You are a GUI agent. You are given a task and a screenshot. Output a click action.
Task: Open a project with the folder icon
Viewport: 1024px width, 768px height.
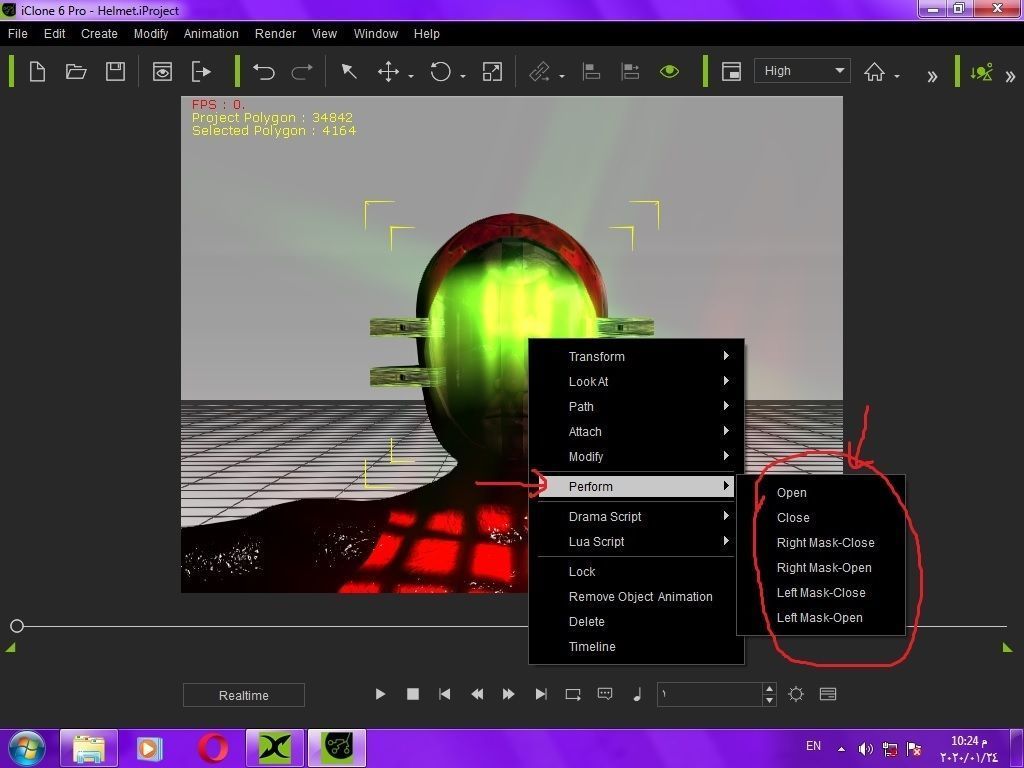(x=76, y=71)
